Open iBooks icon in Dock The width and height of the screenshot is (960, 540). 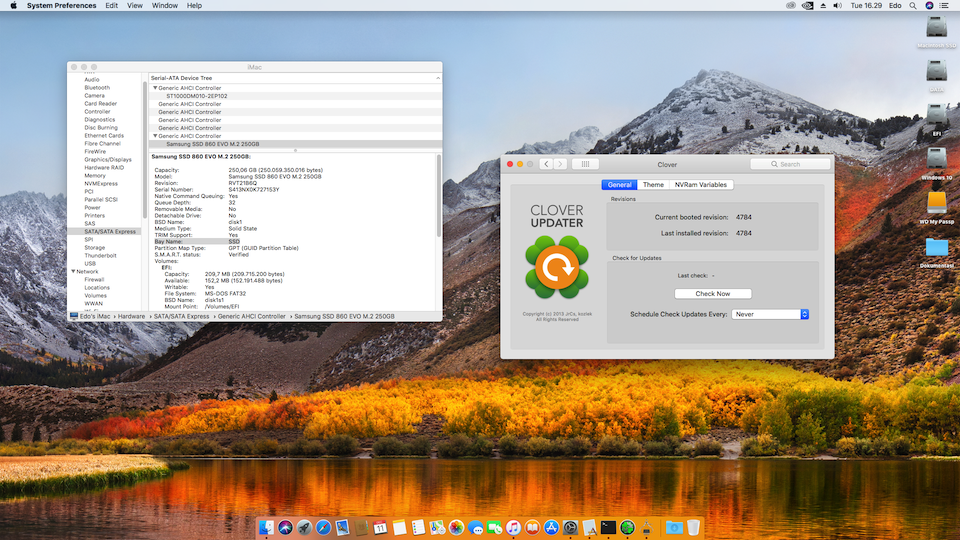532,527
